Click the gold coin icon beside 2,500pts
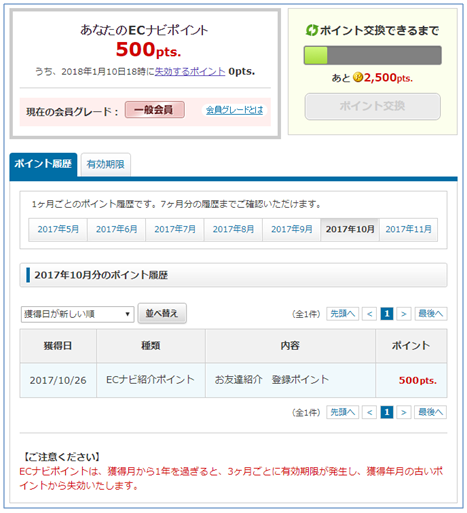The width and height of the screenshot is (467, 513). click(358, 77)
